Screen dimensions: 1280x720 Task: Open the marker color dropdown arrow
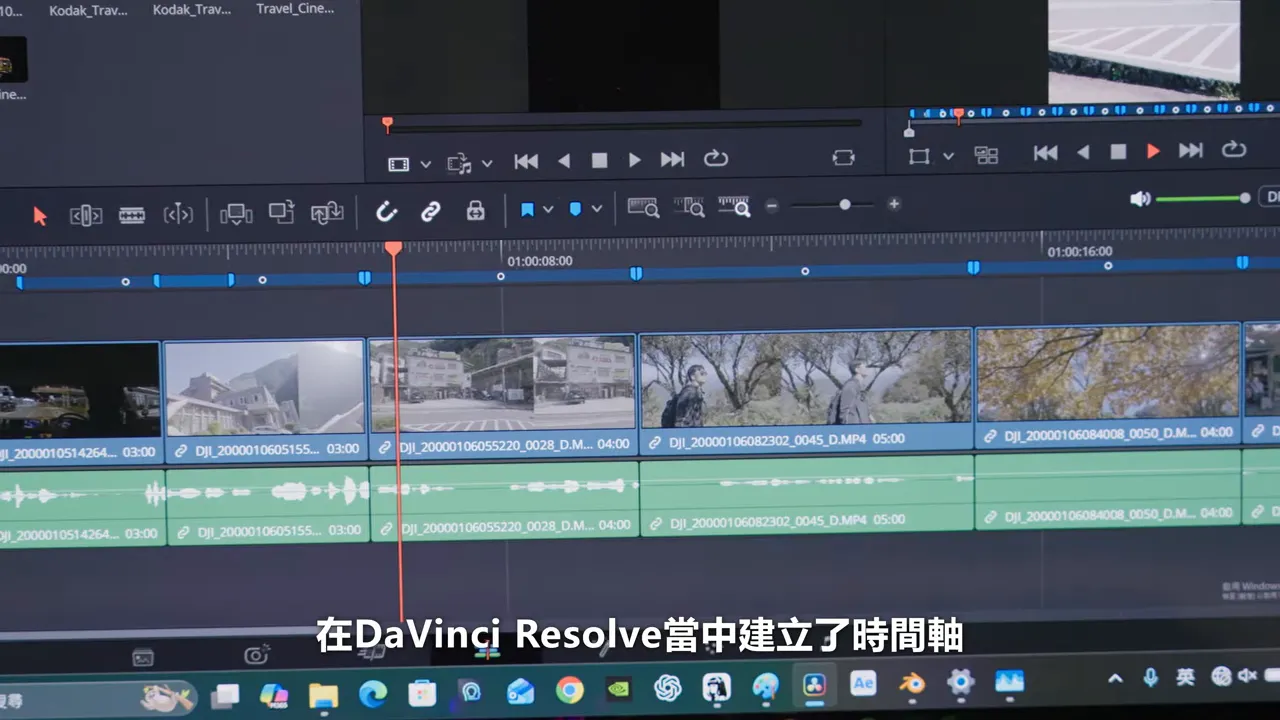point(597,209)
